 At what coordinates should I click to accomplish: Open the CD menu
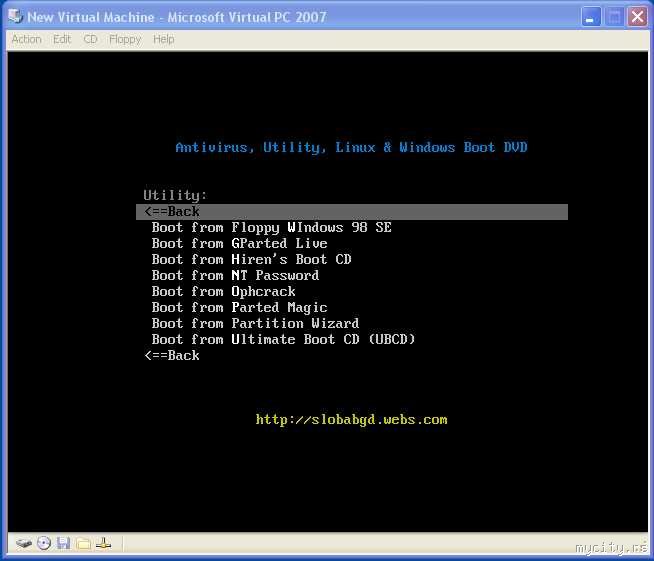pos(90,39)
